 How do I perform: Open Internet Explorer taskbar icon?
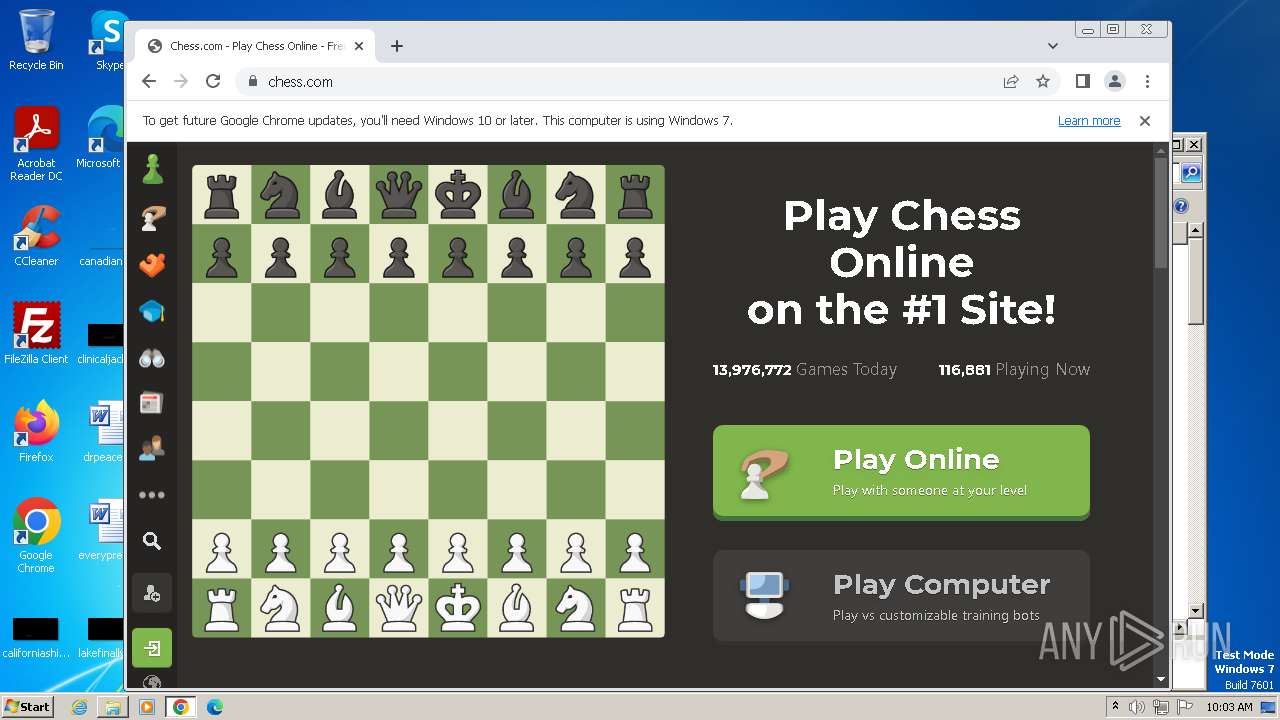click(x=79, y=707)
